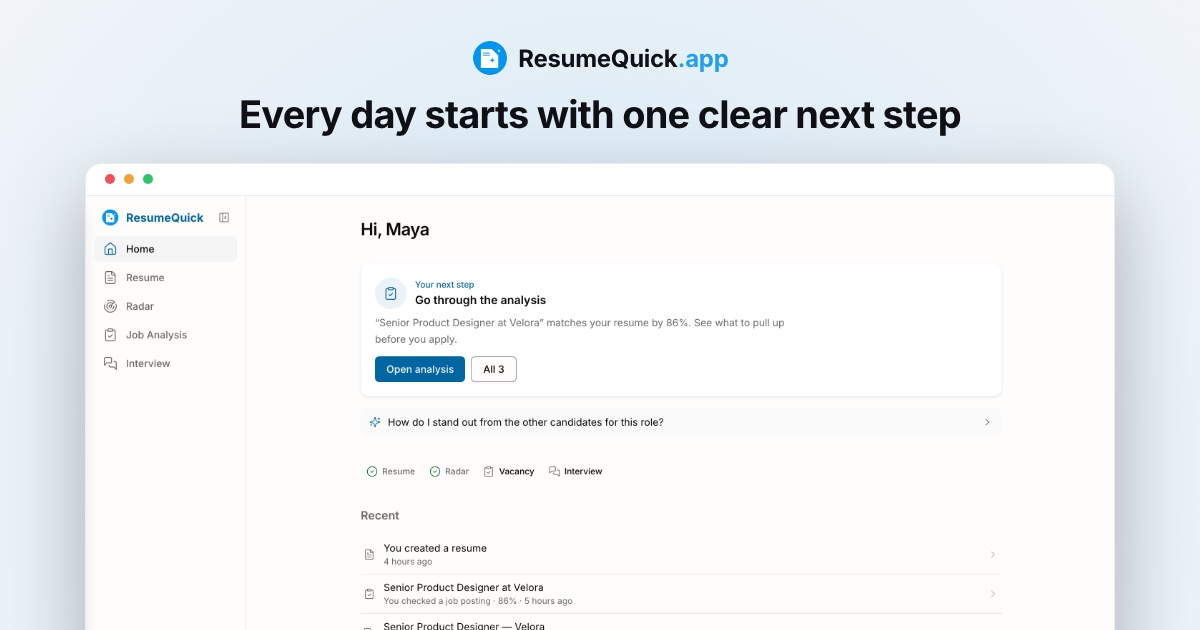
Task: Click the green check icon next to Radar step
Action: (435, 471)
